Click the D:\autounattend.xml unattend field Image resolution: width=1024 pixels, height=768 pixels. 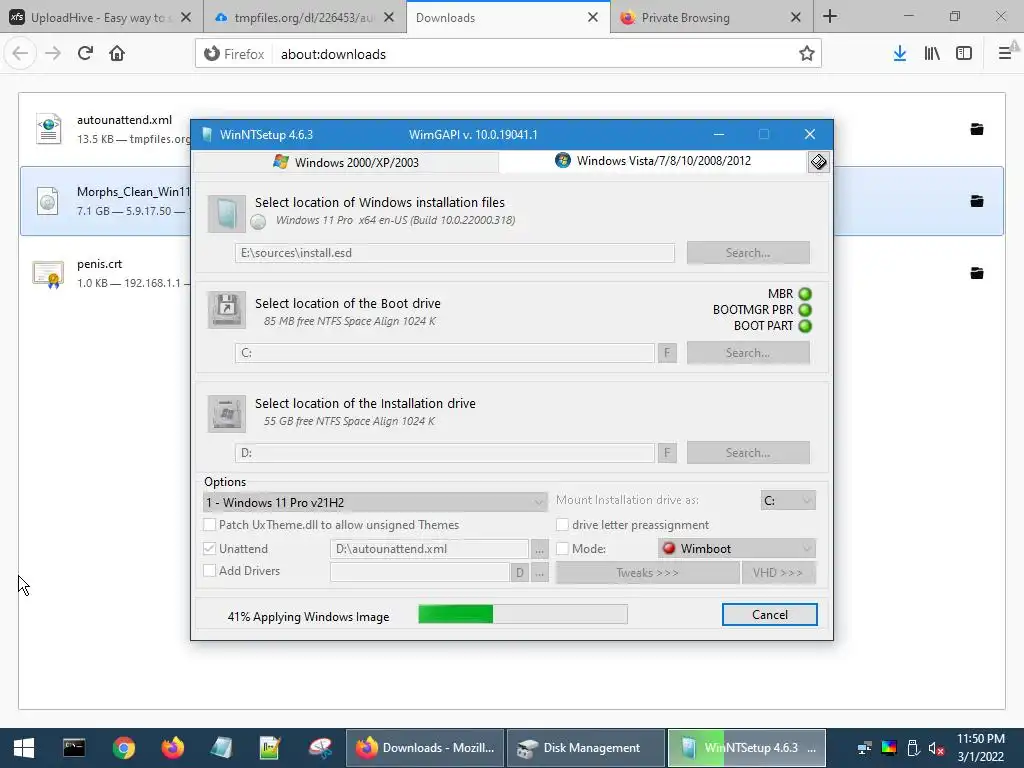coord(429,549)
